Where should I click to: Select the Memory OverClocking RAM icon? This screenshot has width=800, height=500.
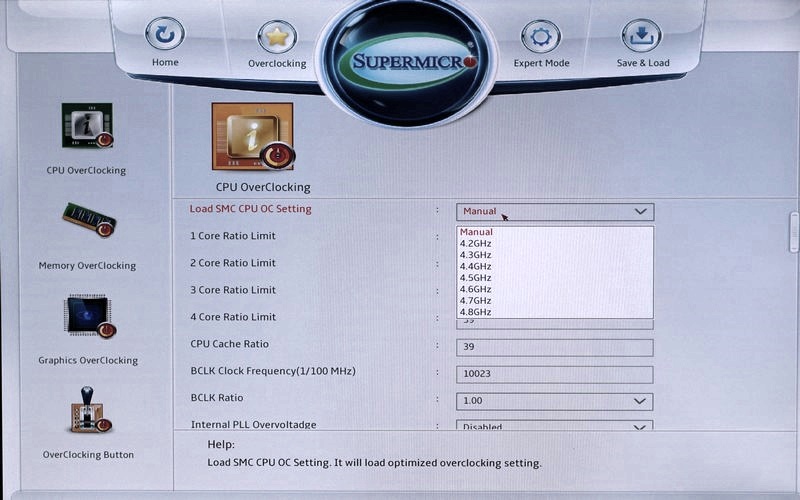coord(90,220)
